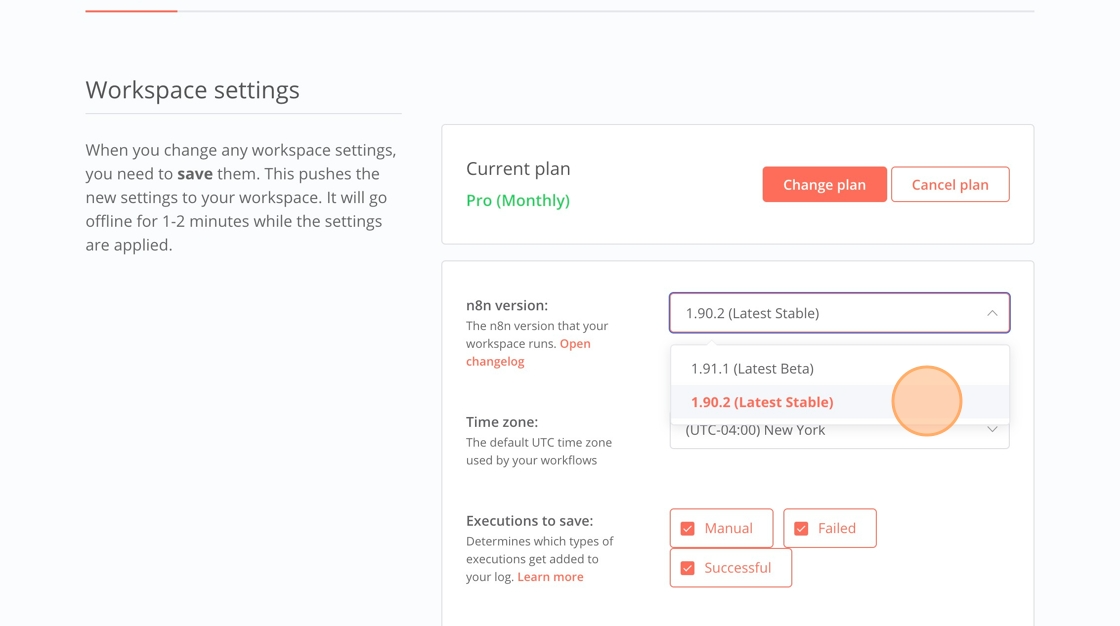
Task: Click the Executions to save label
Action: (x=529, y=521)
